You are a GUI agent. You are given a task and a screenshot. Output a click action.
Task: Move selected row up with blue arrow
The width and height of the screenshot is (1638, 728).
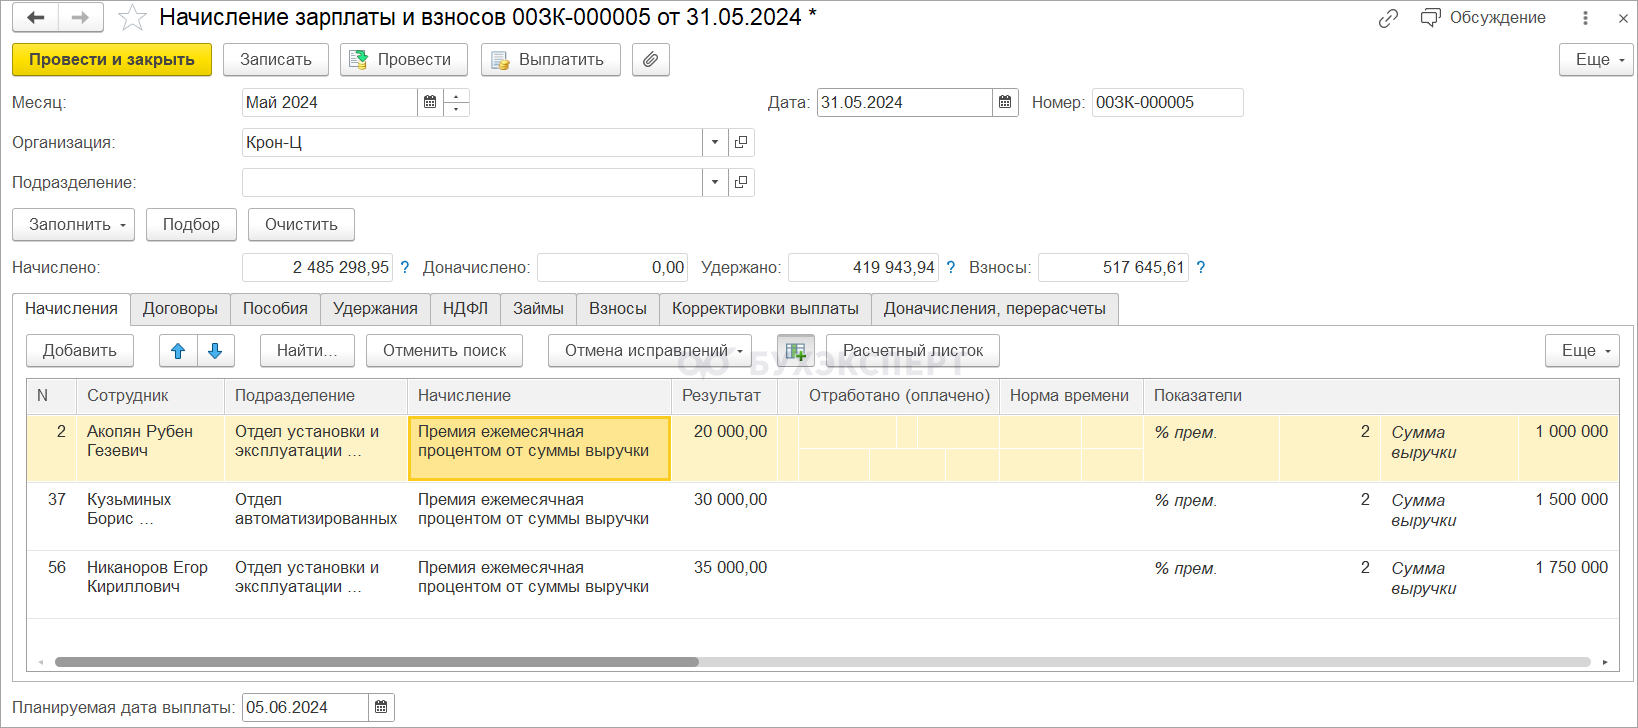coord(178,351)
